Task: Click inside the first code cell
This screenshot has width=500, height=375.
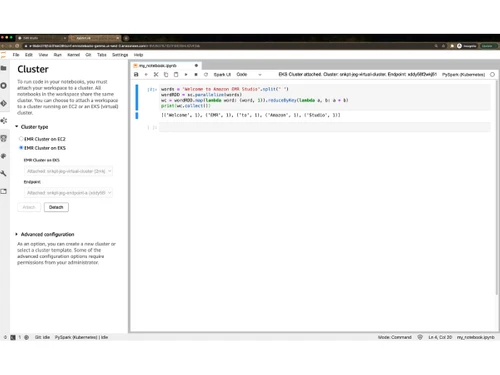Action: pyautogui.click(x=325, y=97)
